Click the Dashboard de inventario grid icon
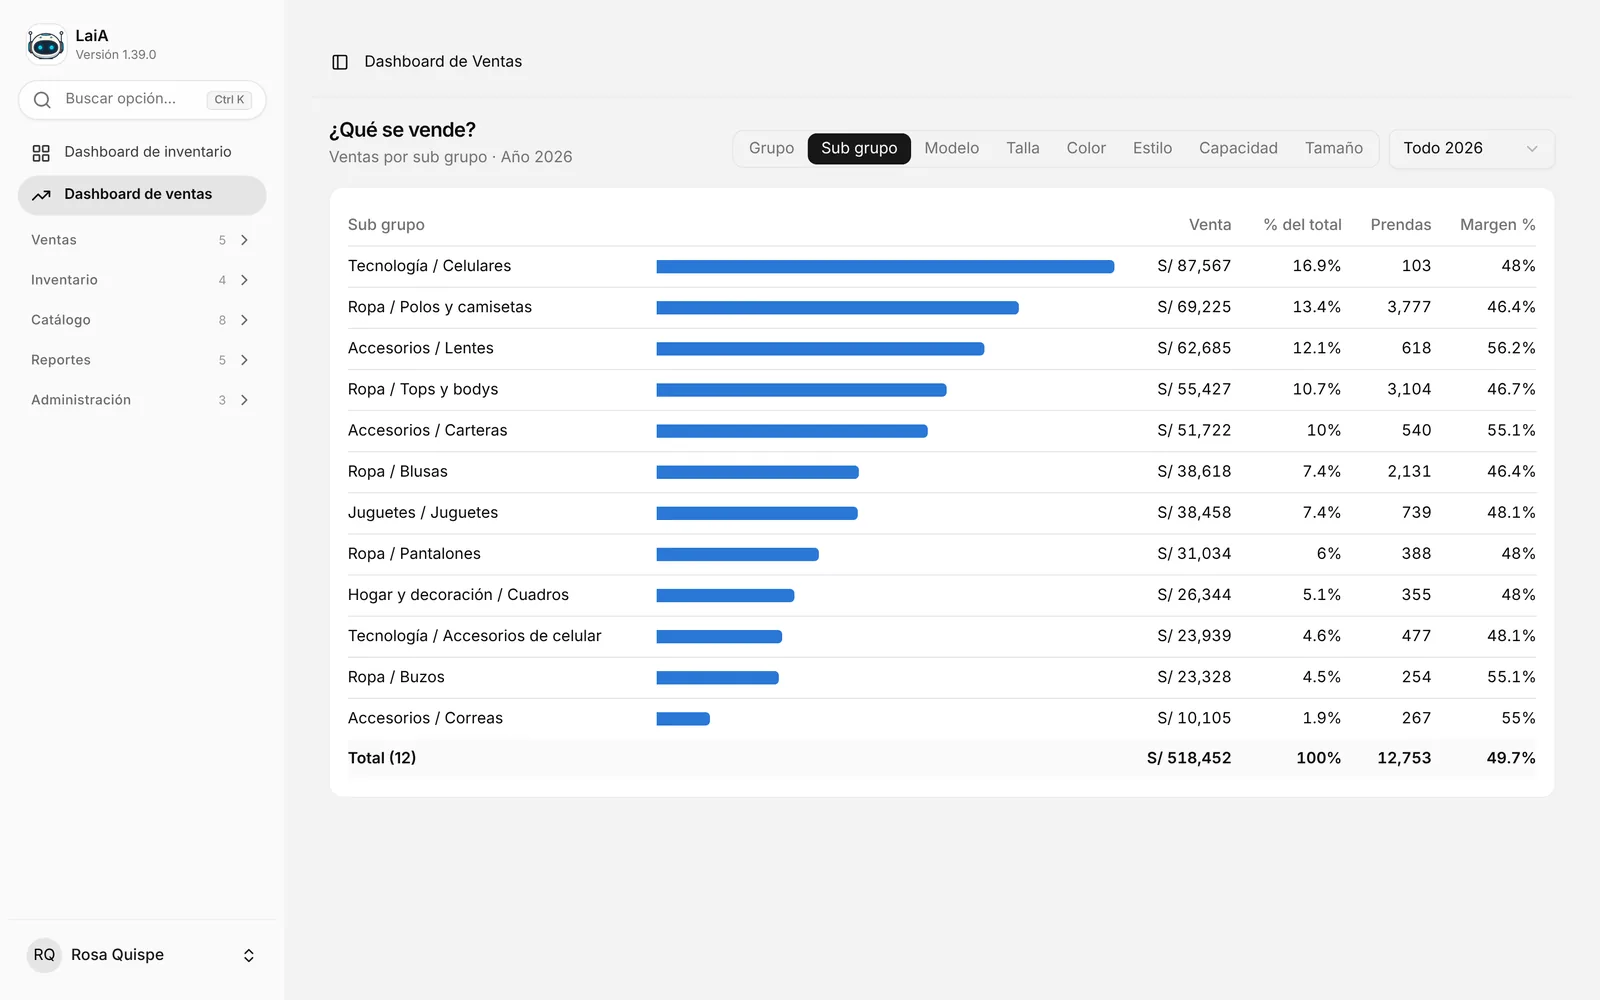This screenshot has height=1000, width=1600. click(x=41, y=153)
